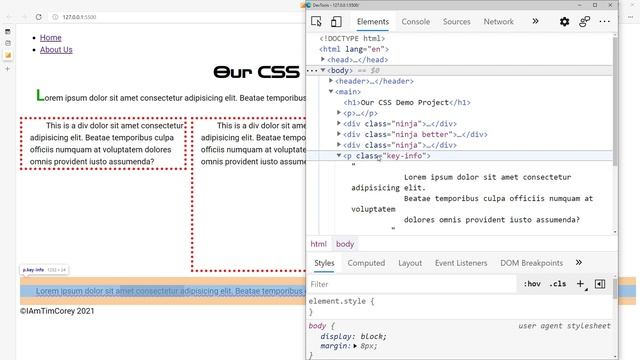Select the html breadcrumb
This screenshot has height=360, width=640.
318,244
